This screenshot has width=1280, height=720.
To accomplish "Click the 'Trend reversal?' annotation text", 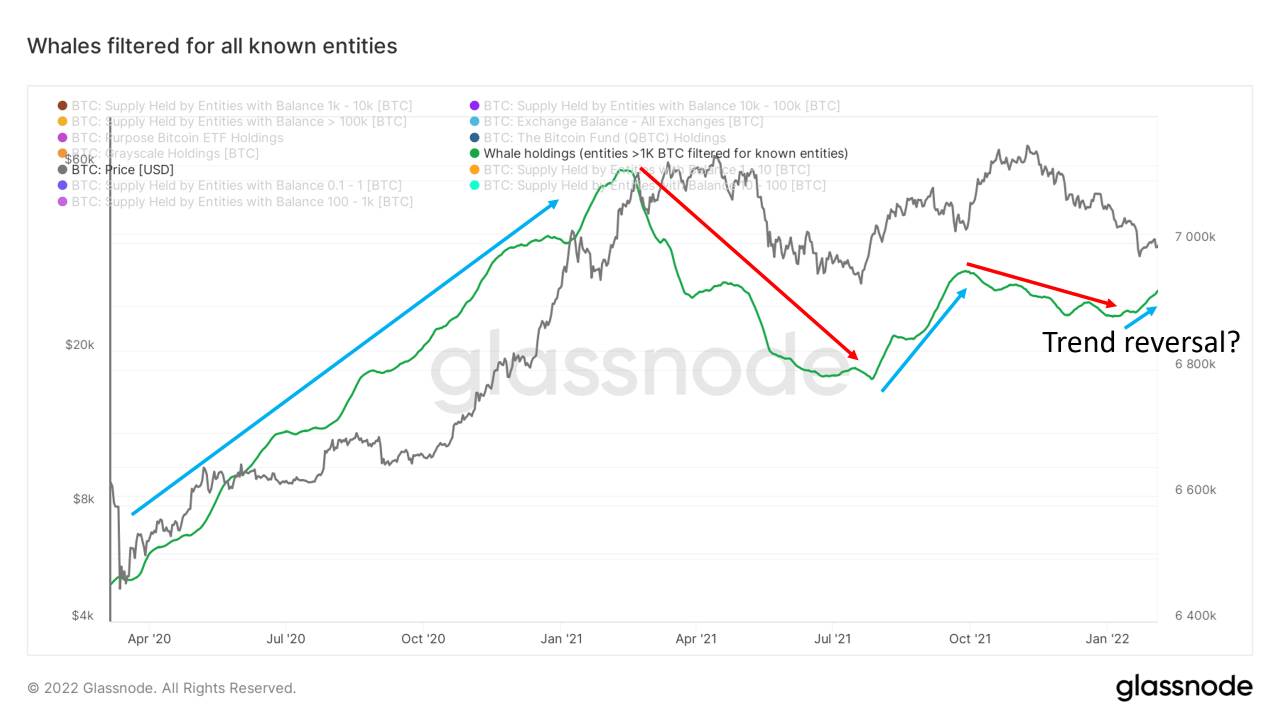I will (1141, 343).
